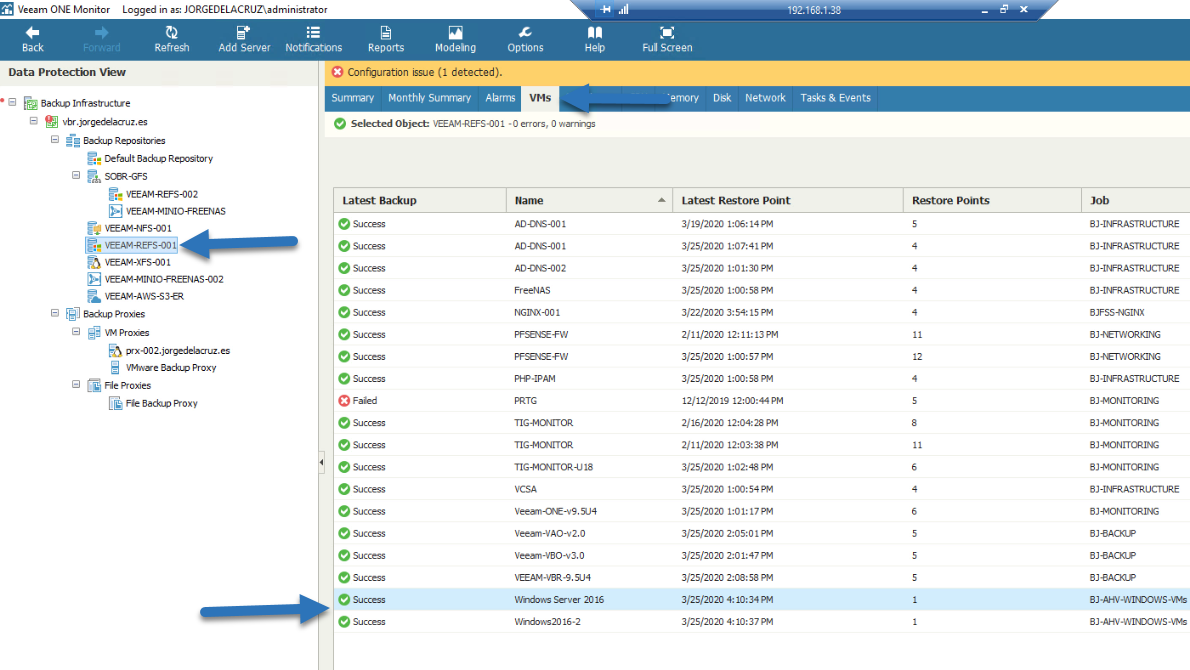Click the VEEAM-AWS-S3-ER cloud repository icon

click(94, 296)
